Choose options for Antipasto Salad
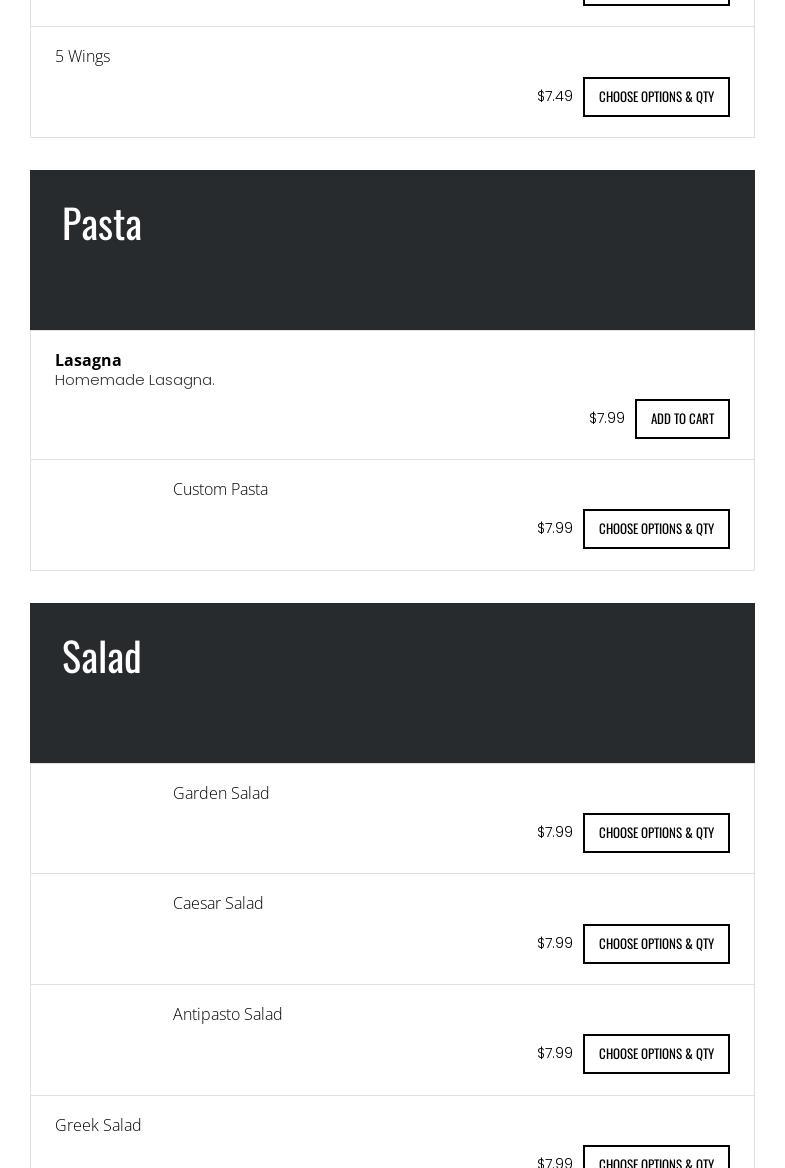 pyautogui.click(x=656, y=1054)
